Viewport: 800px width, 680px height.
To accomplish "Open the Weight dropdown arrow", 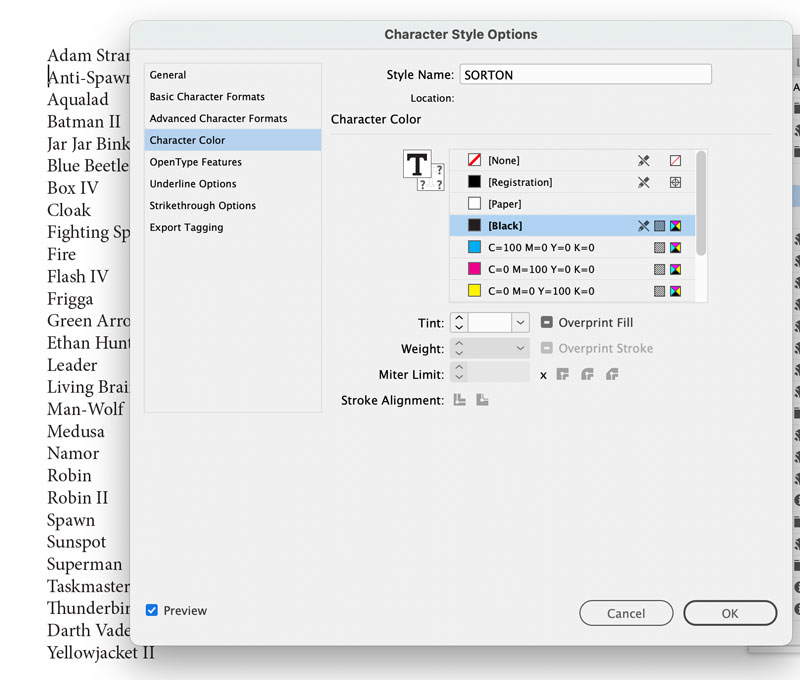I will point(520,348).
